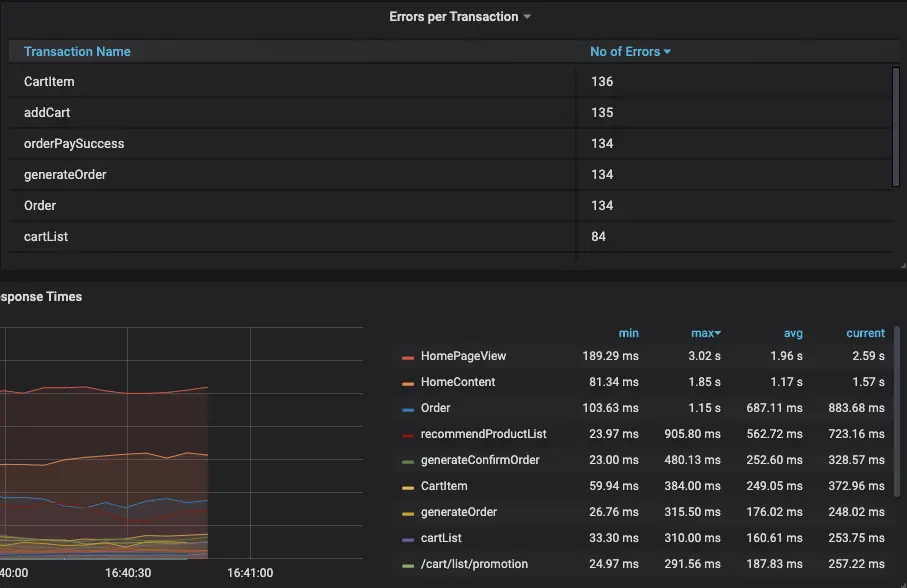Screen dimensions: 907x588
Task: Sort by Transaction Name column header
Action: 77,51
